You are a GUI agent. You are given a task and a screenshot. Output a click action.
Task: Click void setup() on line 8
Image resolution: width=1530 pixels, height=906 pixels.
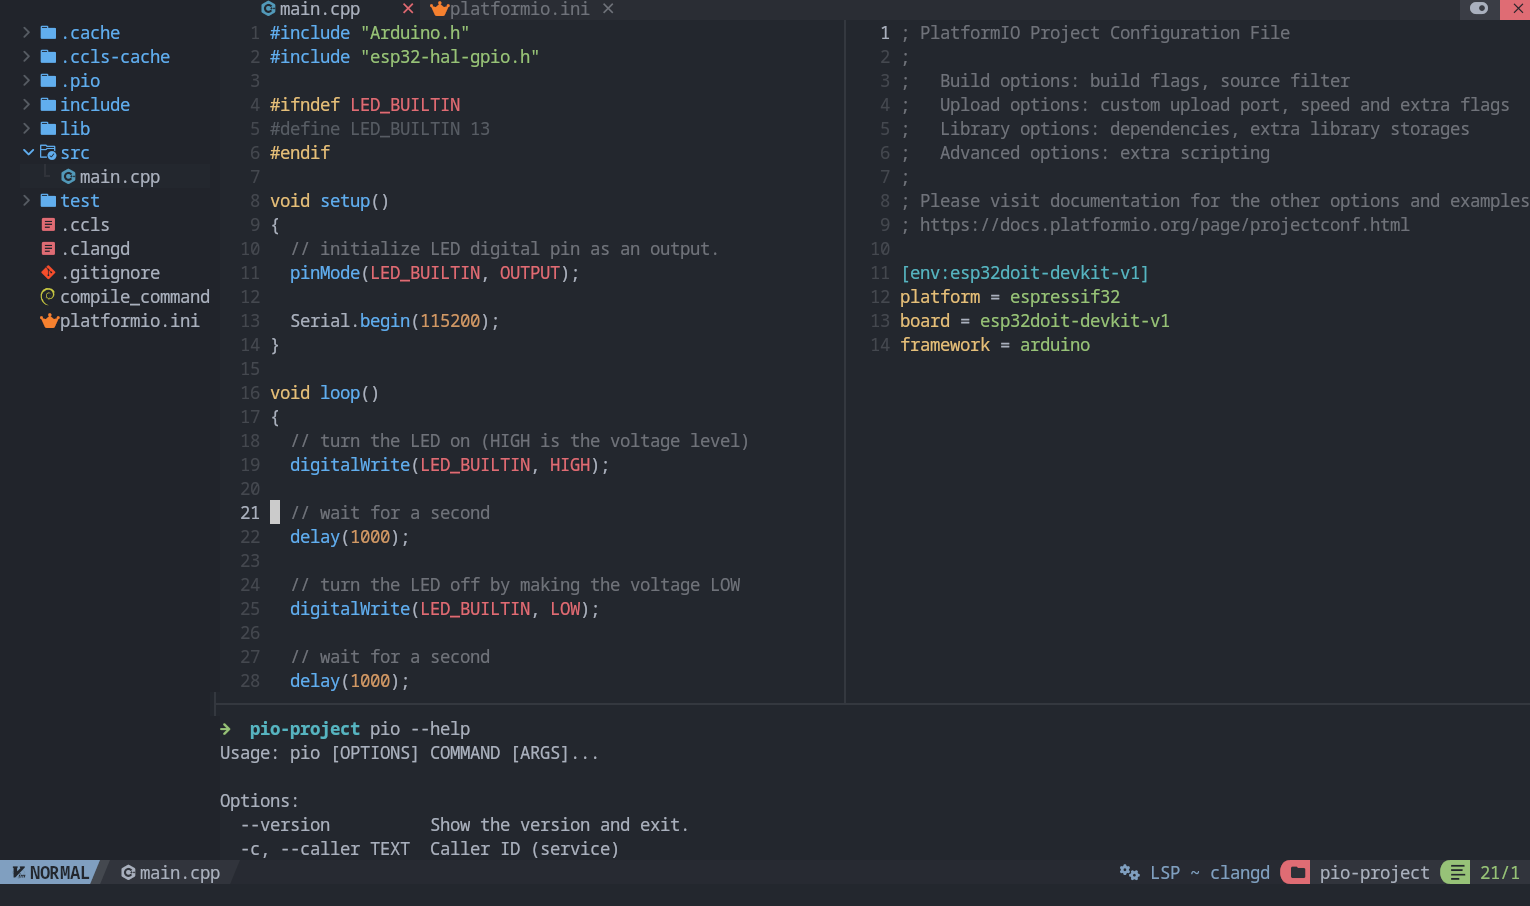(x=330, y=201)
